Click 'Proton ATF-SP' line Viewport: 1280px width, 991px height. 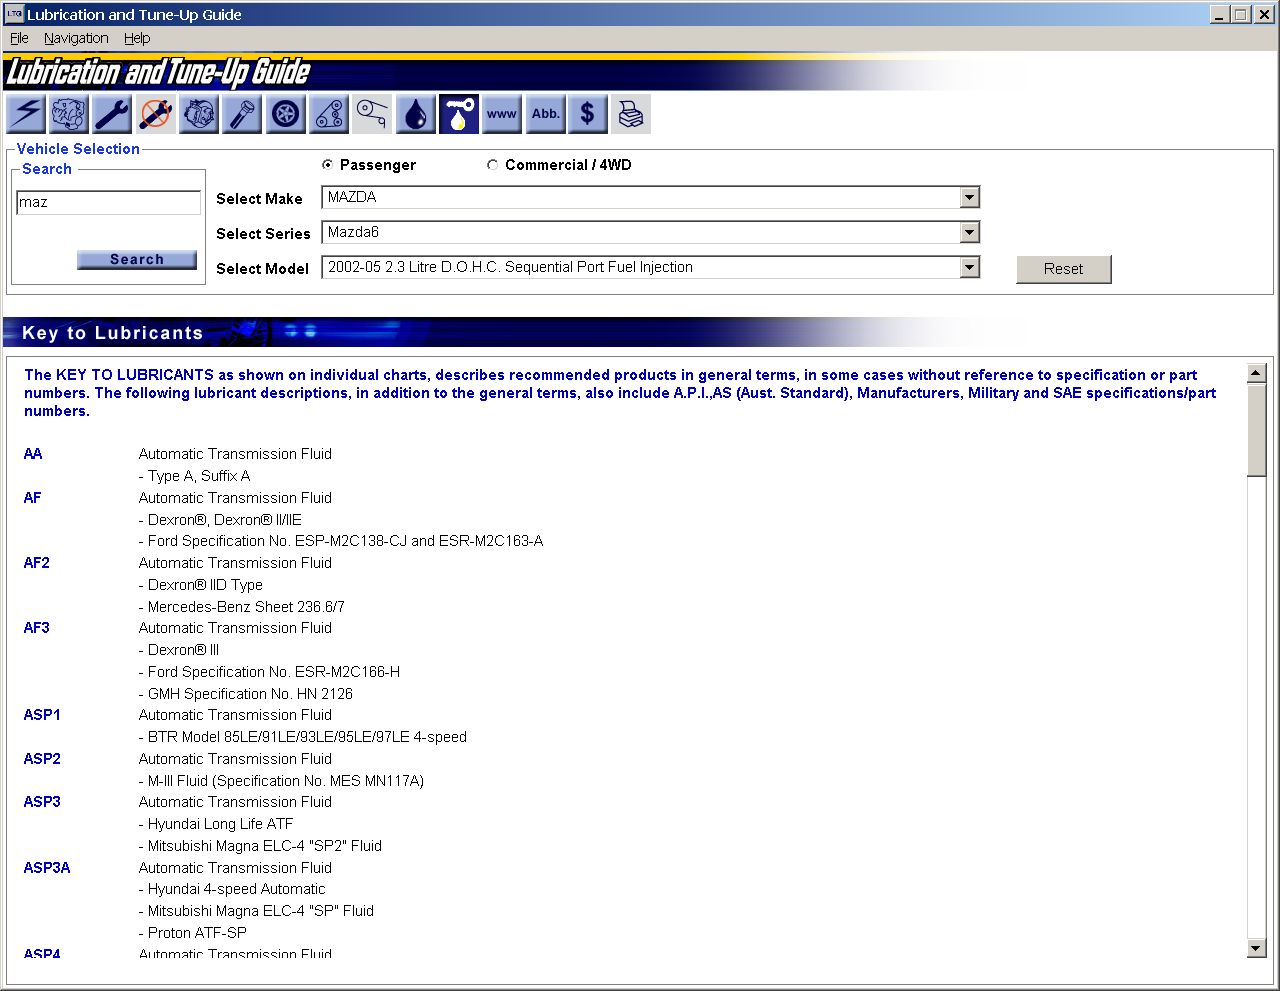192,933
